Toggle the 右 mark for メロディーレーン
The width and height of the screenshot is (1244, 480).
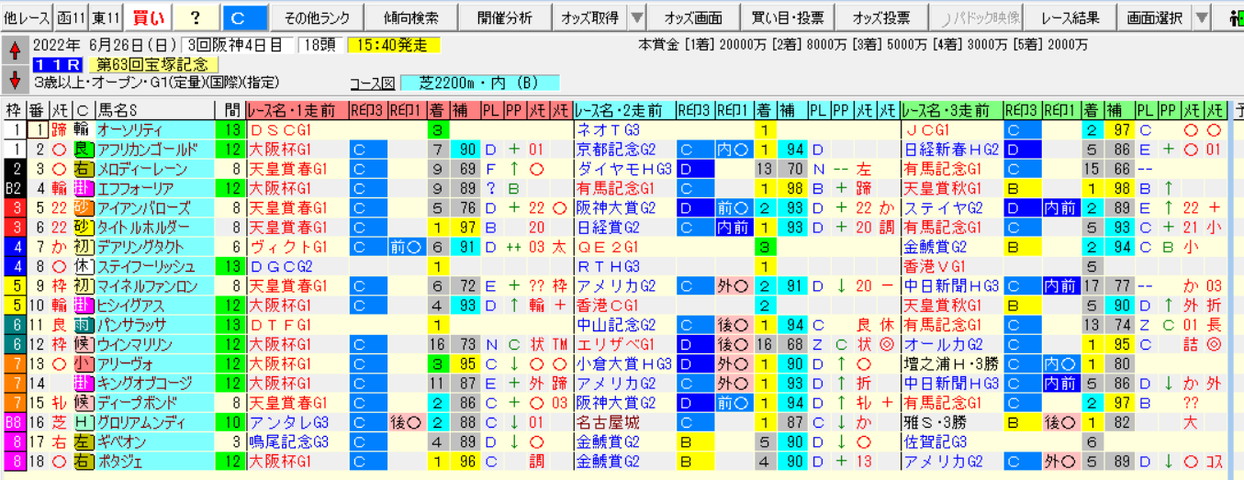point(83,169)
